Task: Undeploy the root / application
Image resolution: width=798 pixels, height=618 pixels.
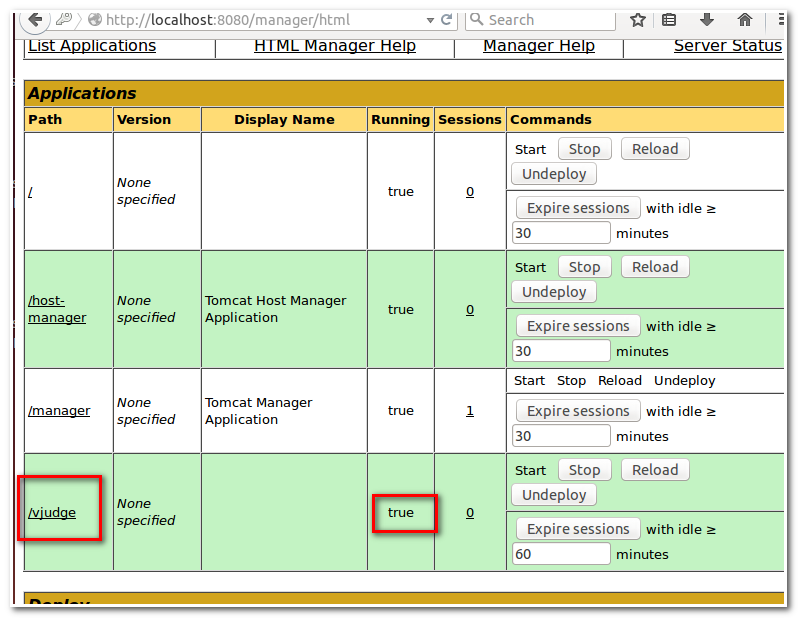Action: pyautogui.click(x=554, y=174)
